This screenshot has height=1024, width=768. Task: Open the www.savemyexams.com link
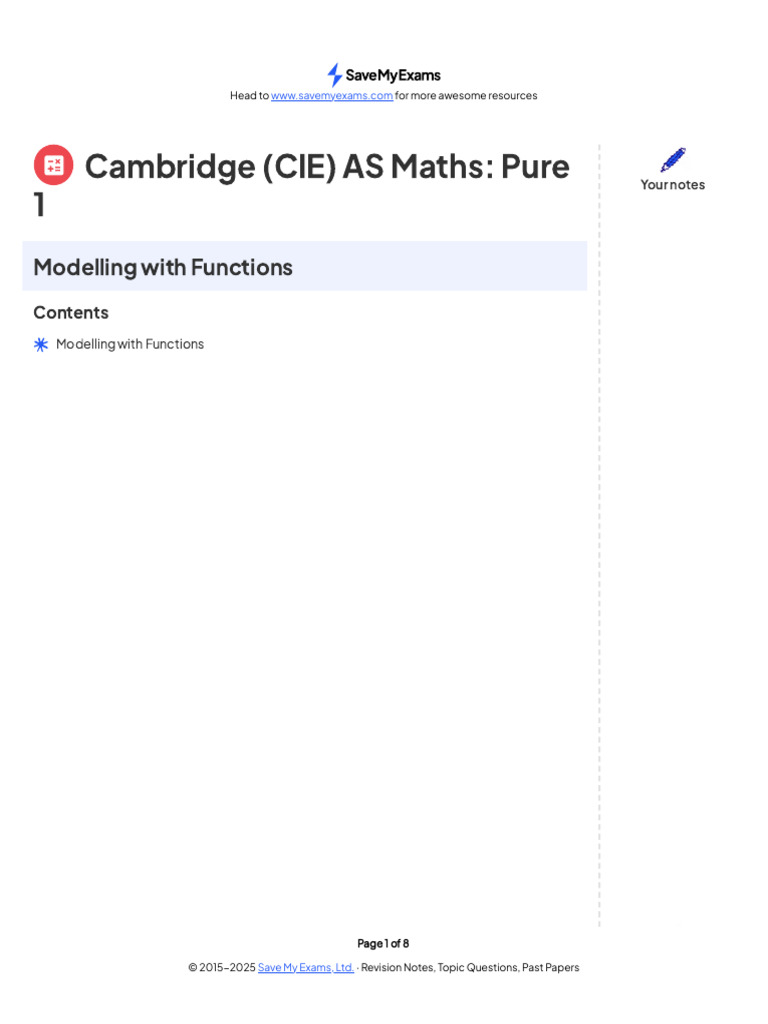tap(332, 96)
